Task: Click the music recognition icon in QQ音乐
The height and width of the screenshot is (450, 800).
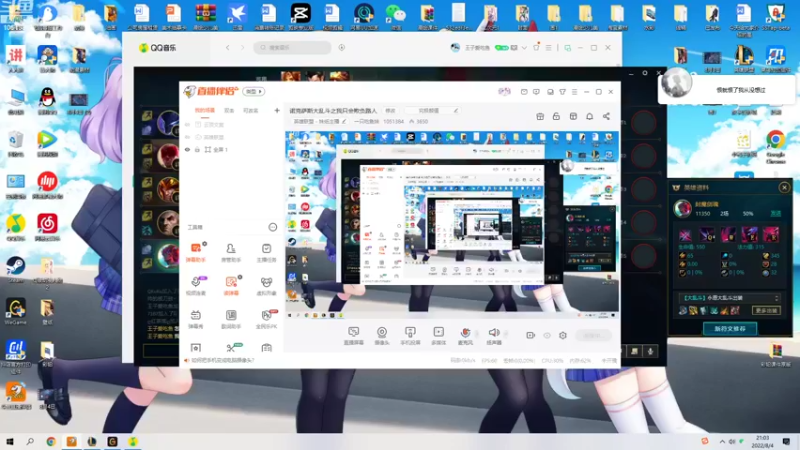Action: click(342, 47)
